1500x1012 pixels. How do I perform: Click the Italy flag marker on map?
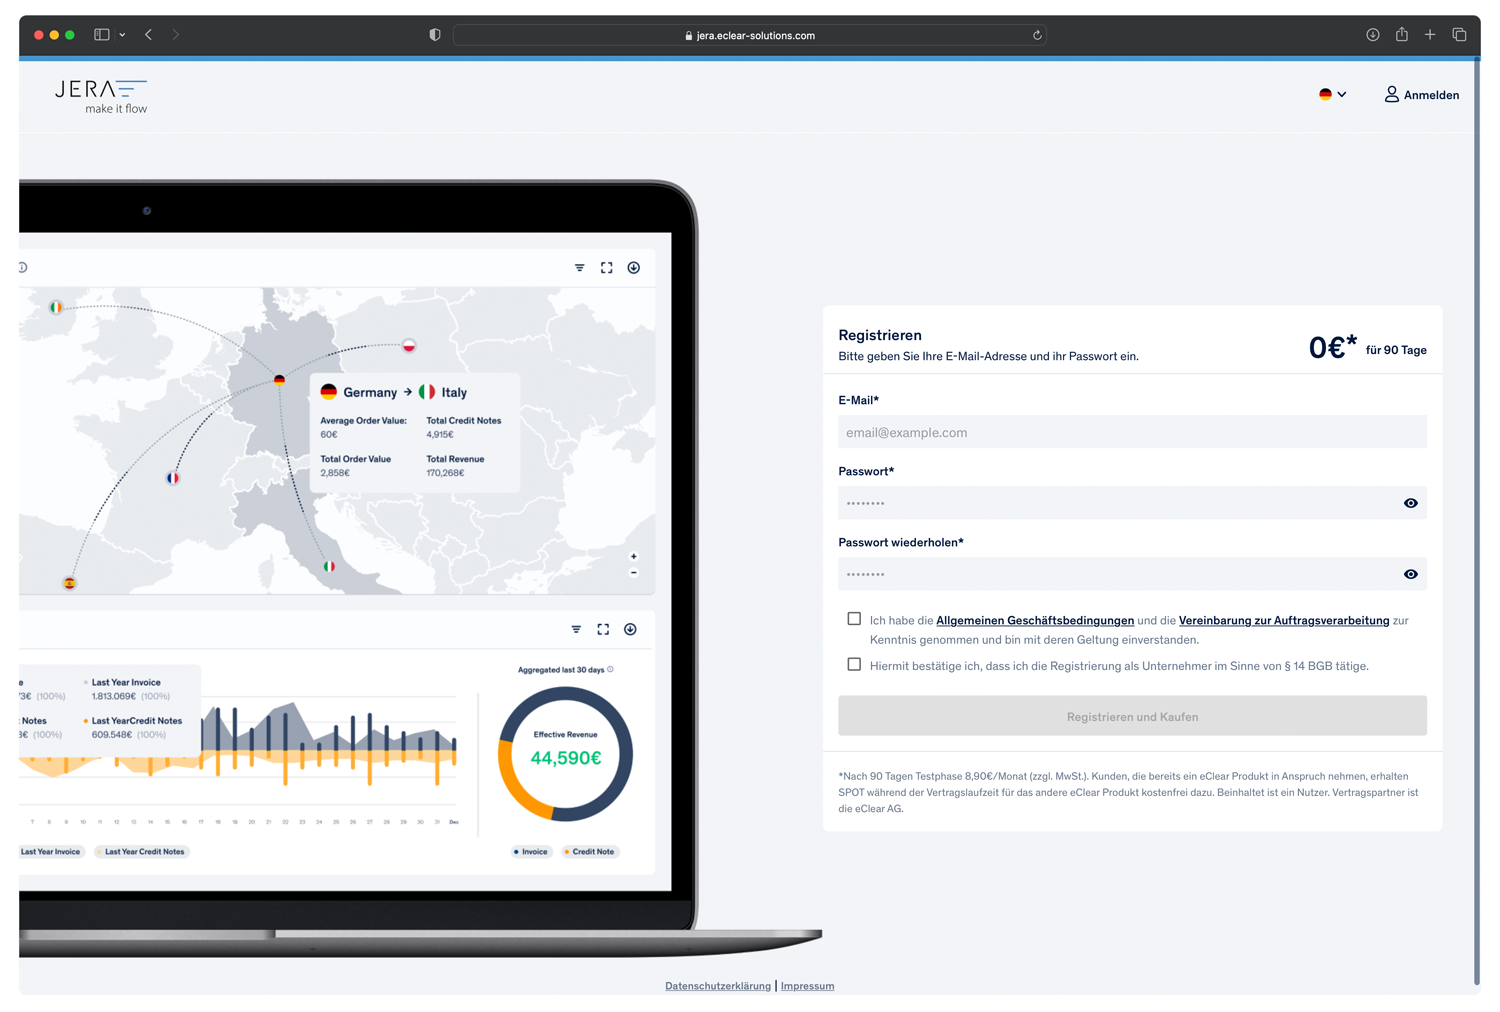[329, 566]
